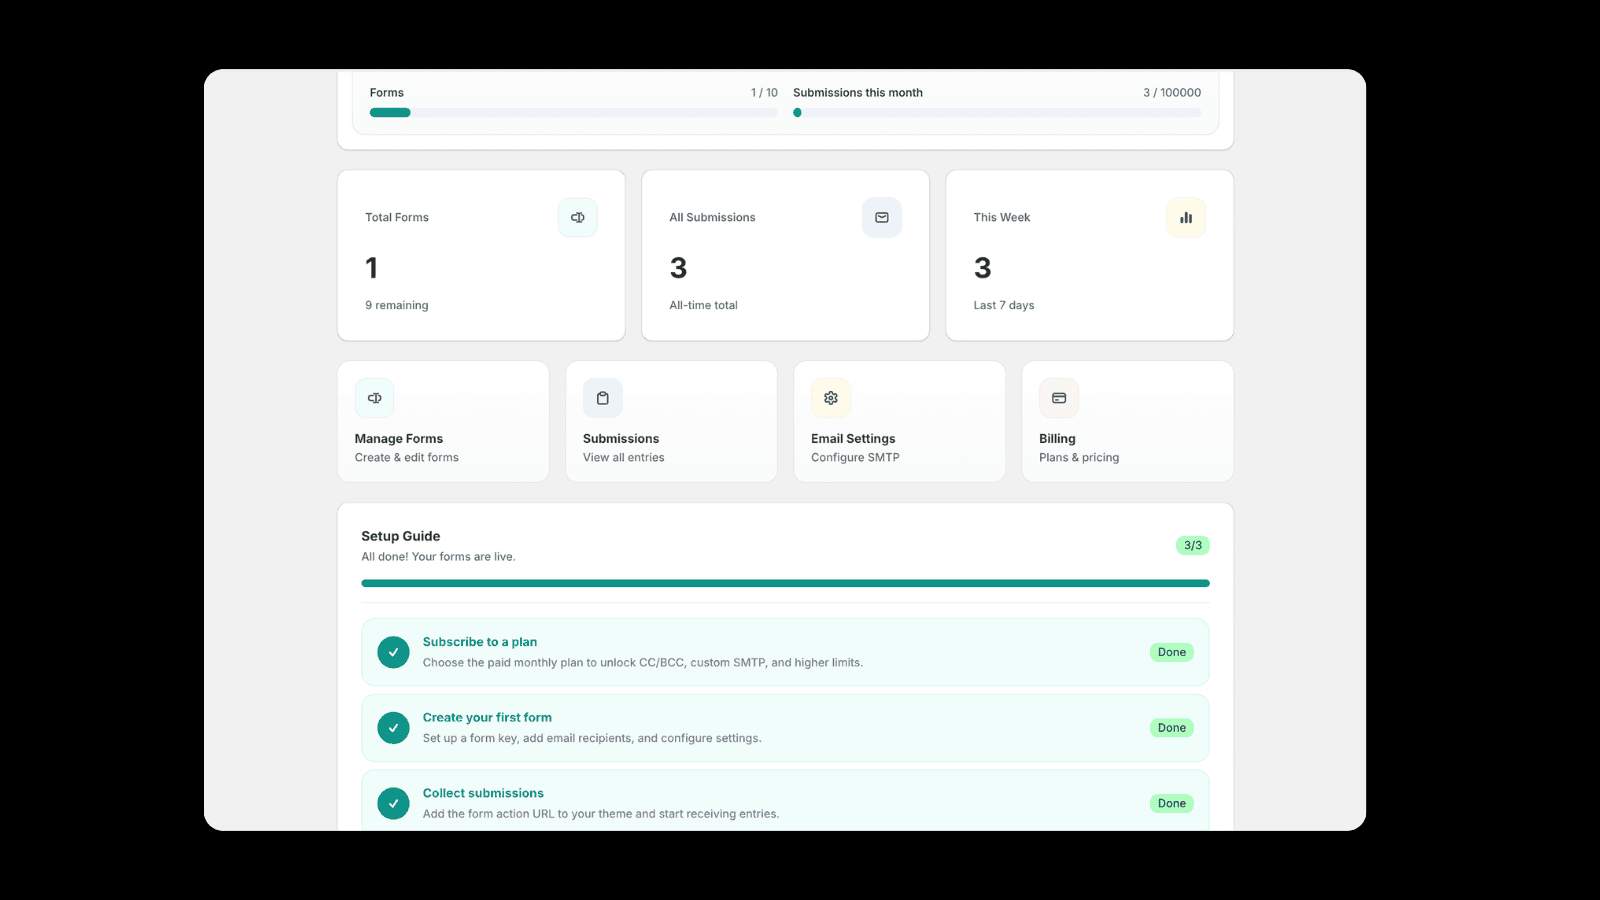
Task: Click the 'Forms' usage label
Action: (x=387, y=93)
